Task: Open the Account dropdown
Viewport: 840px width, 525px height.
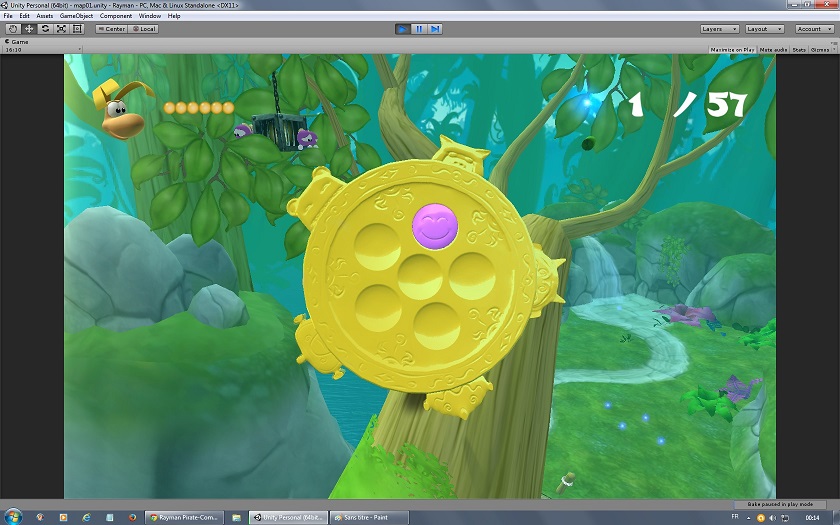Action: 814,29
